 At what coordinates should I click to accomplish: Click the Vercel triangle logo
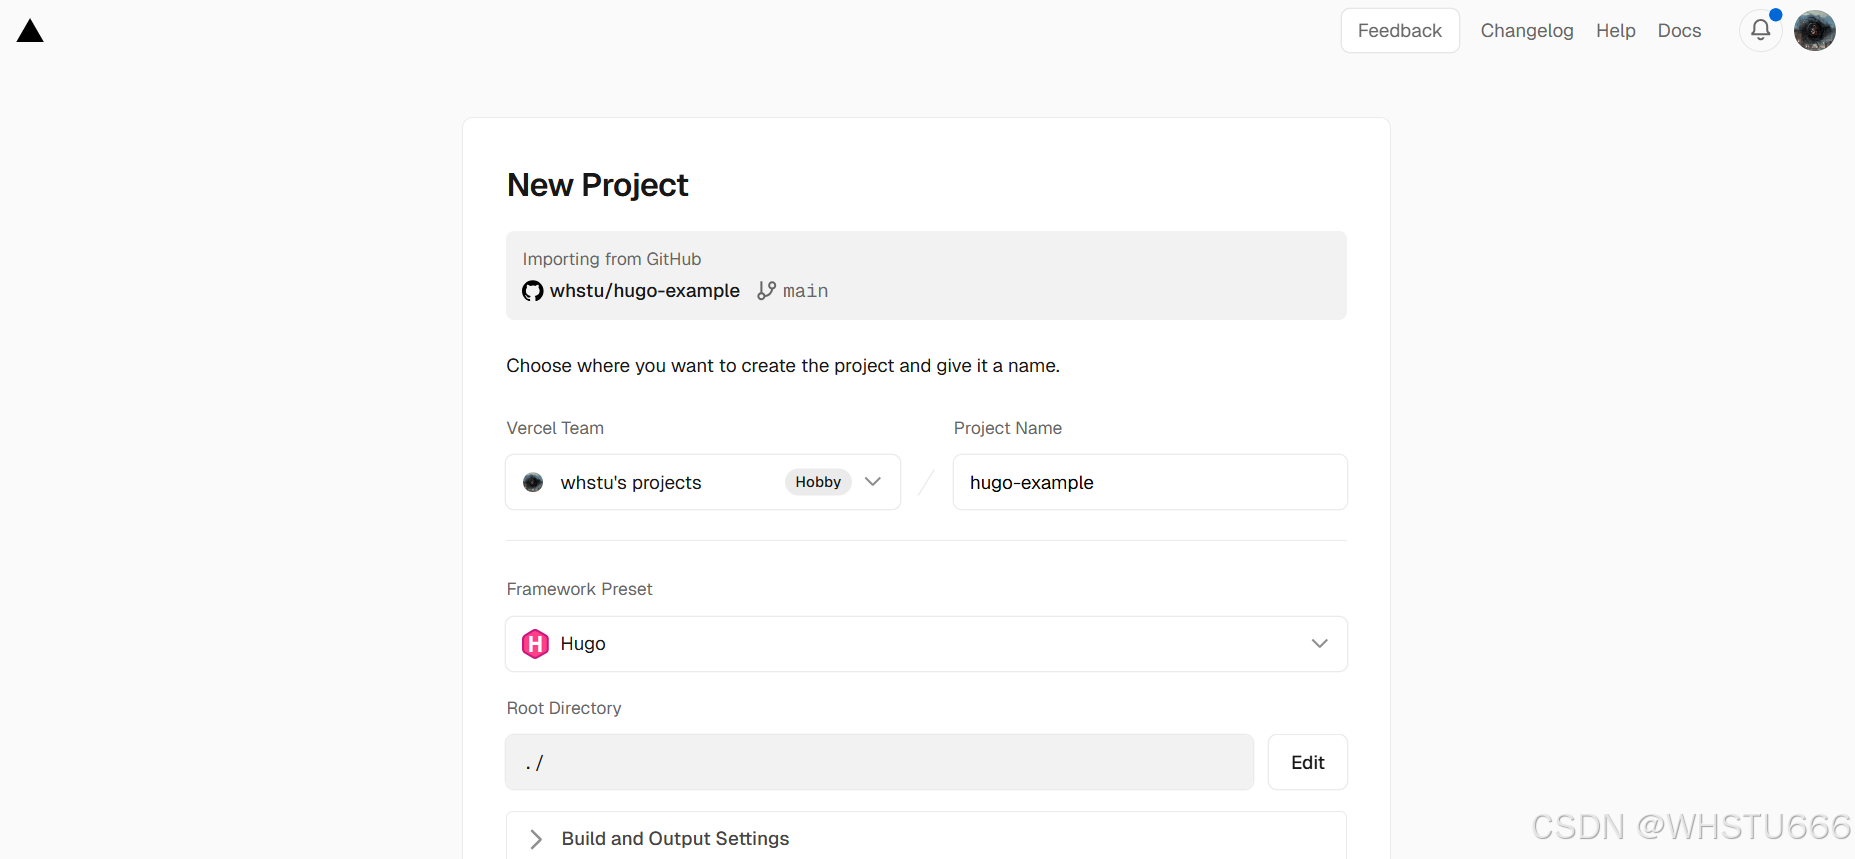pyautogui.click(x=30, y=31)
